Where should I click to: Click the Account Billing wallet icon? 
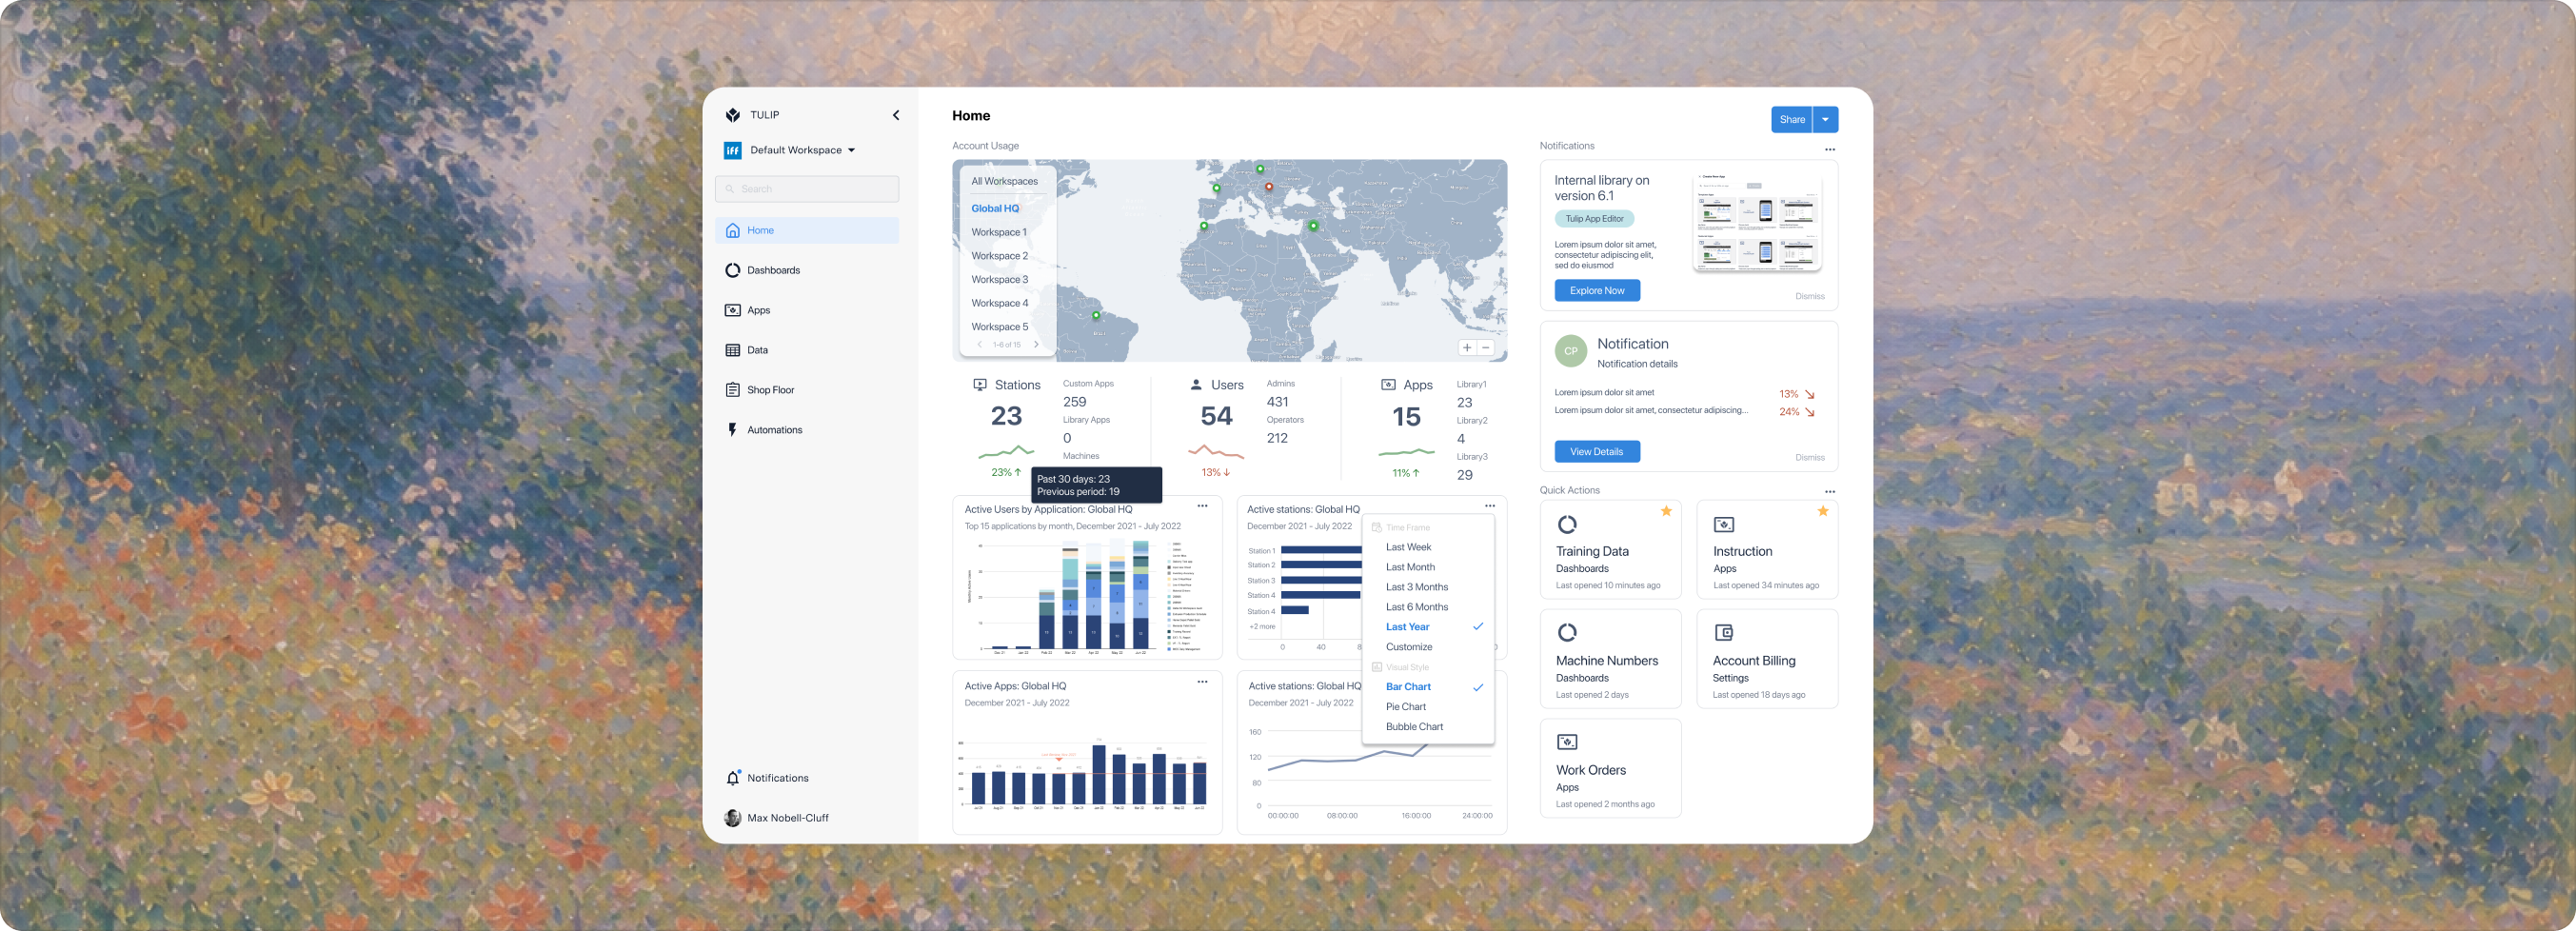click(1723, 632)
